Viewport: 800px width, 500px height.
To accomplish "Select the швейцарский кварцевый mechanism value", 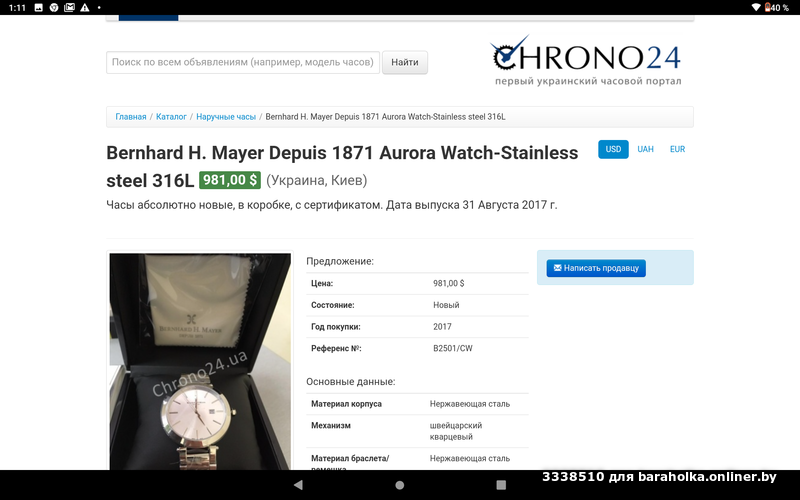I will coord(456,431).
